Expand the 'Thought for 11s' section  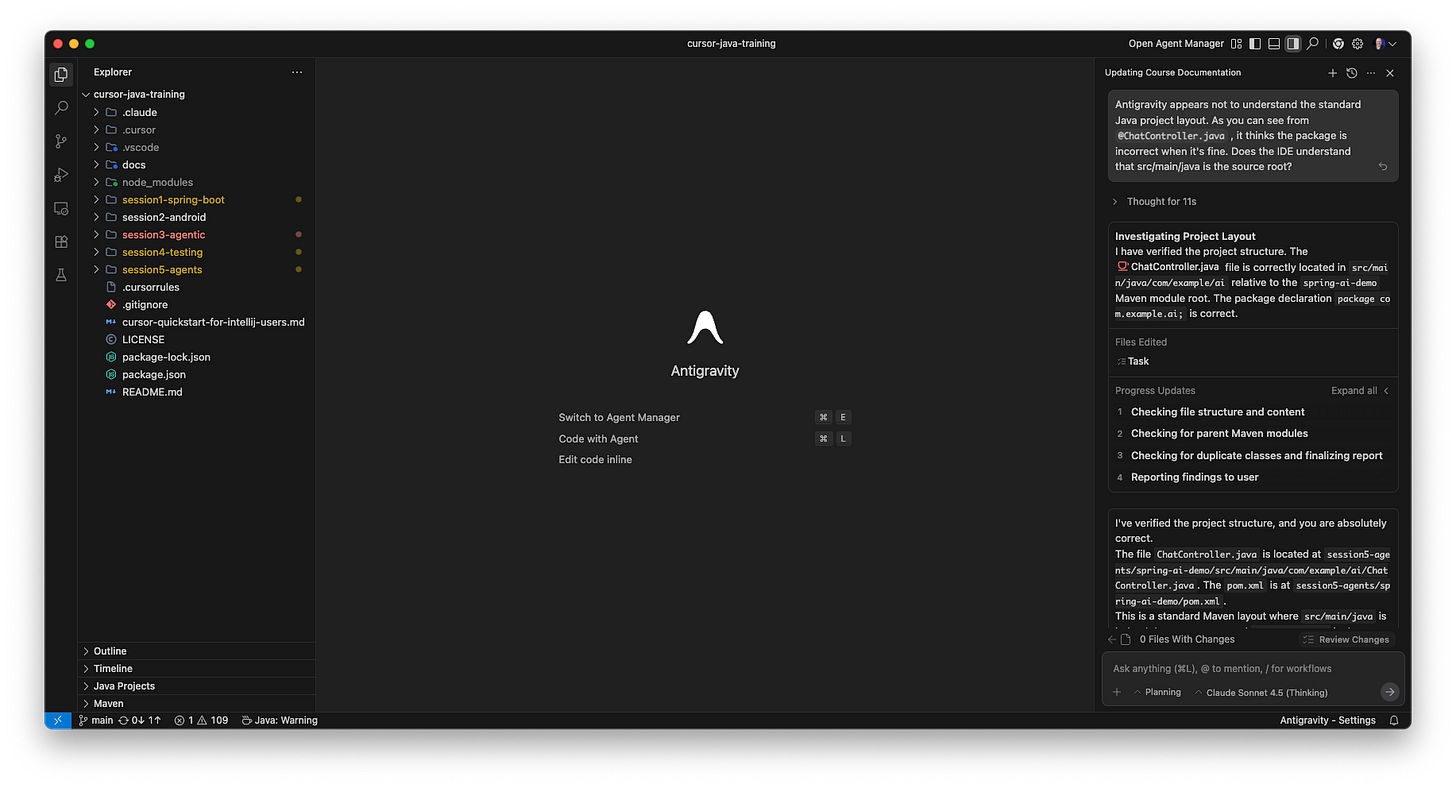pyautogui.click(x=1154, y=201)
